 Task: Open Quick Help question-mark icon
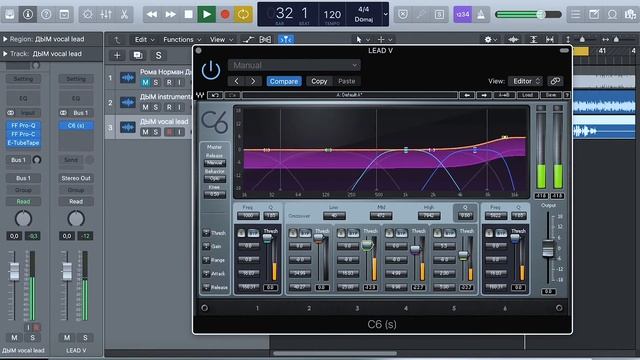46,14
